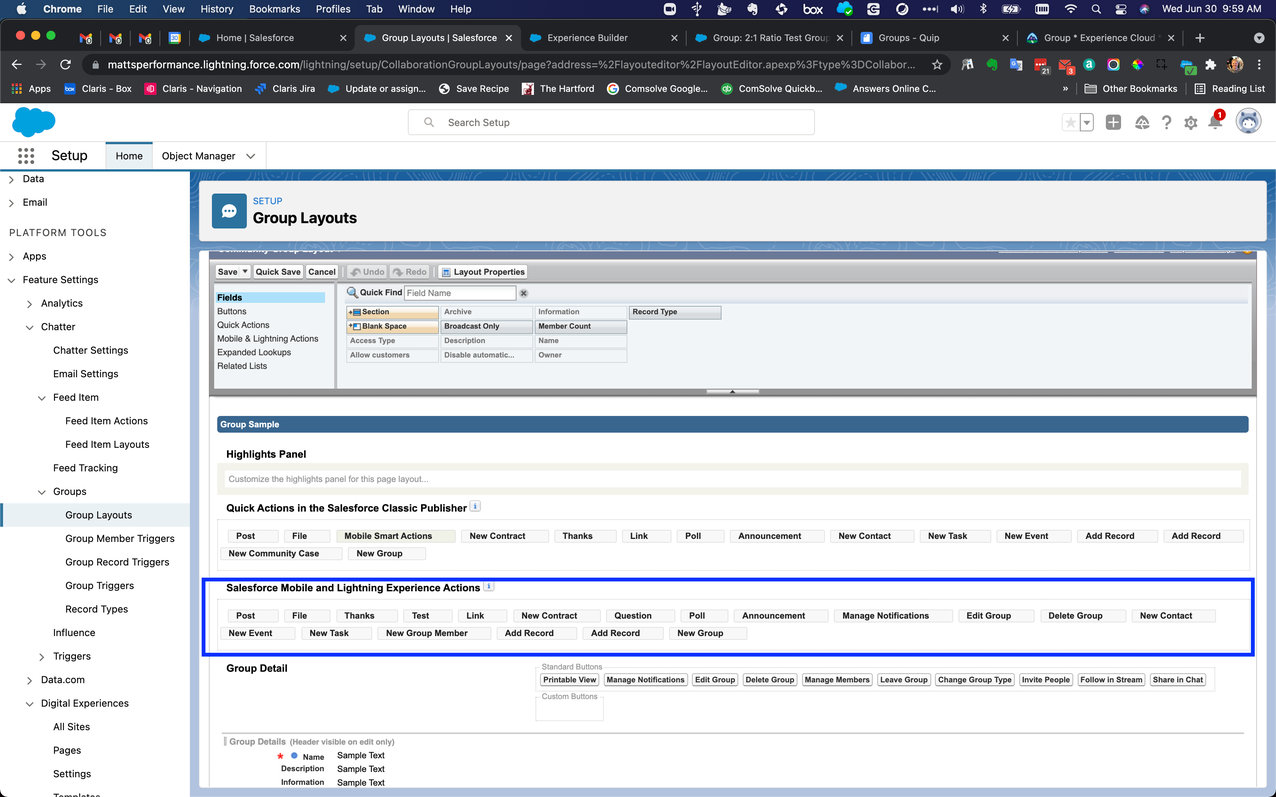Open the Chrome History menu
Screen dimensions: 1276x797
(x=216, y=9)
